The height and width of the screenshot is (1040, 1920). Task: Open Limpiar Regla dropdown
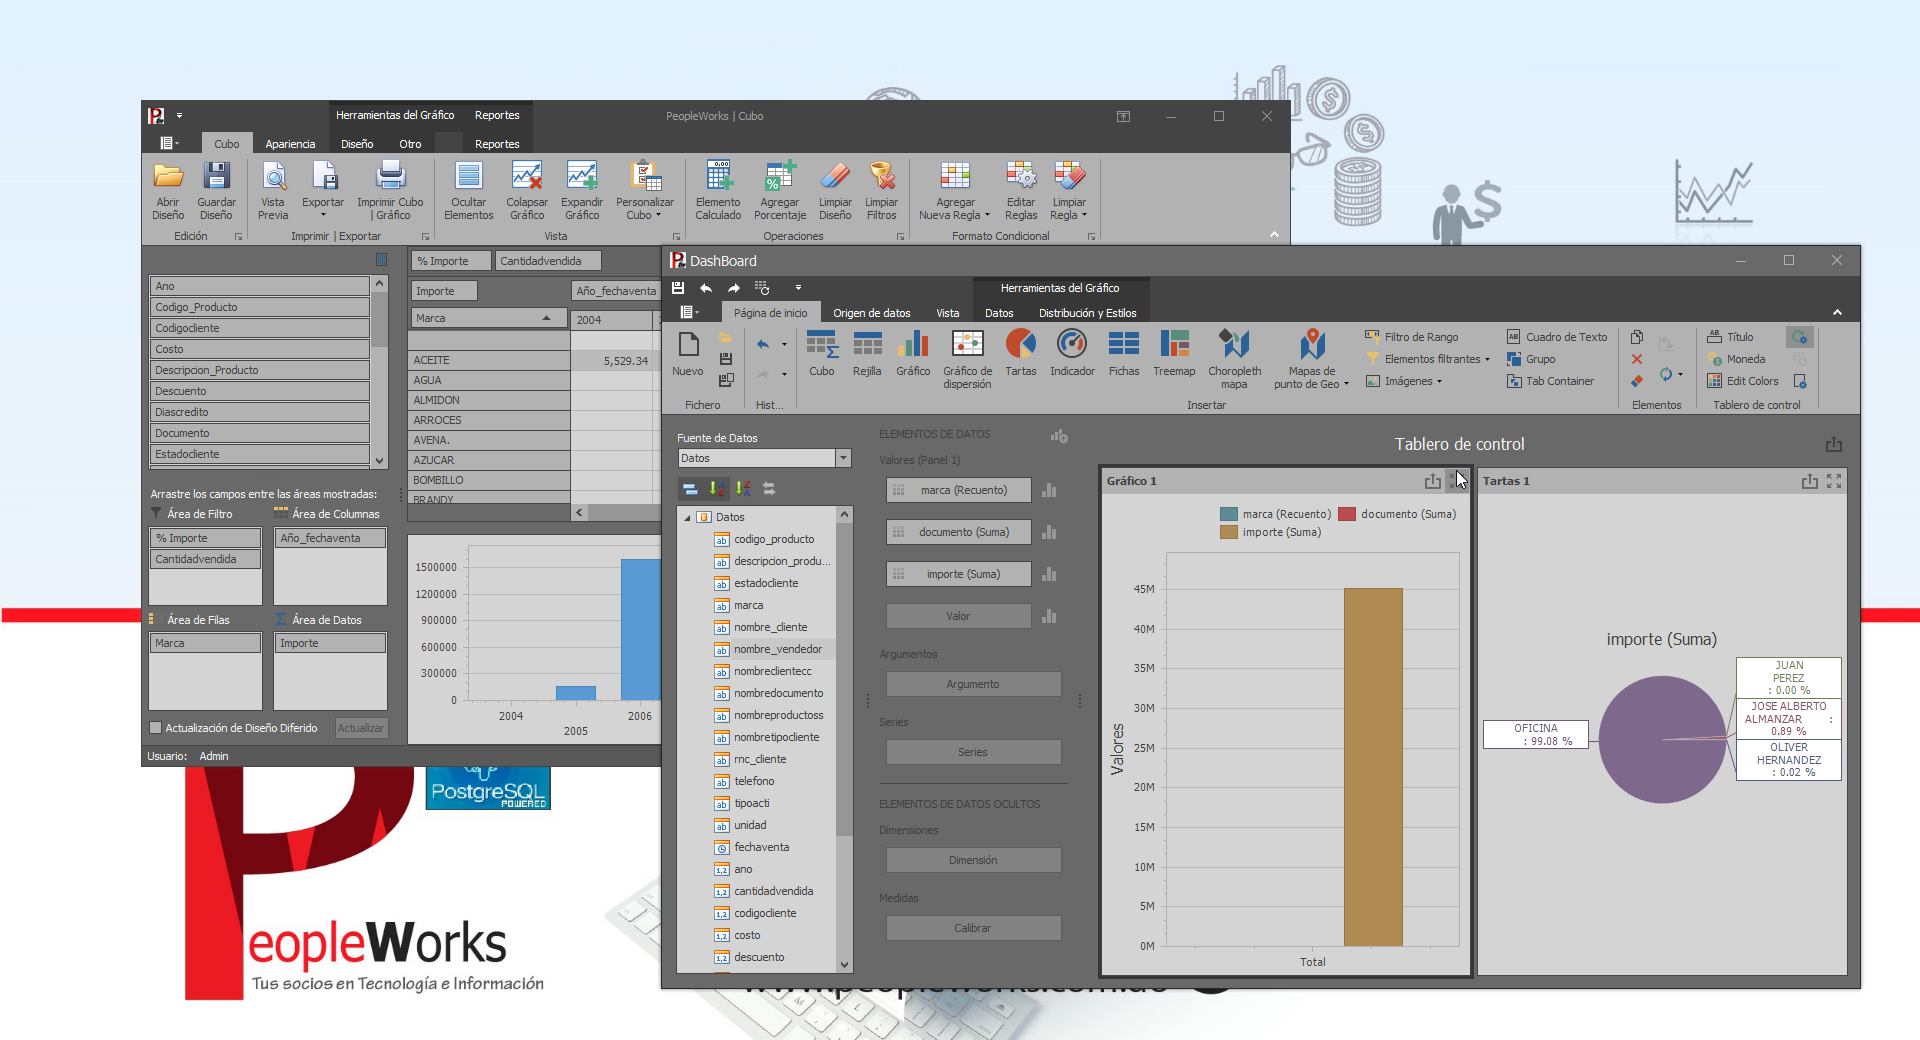coord(1069,191)
